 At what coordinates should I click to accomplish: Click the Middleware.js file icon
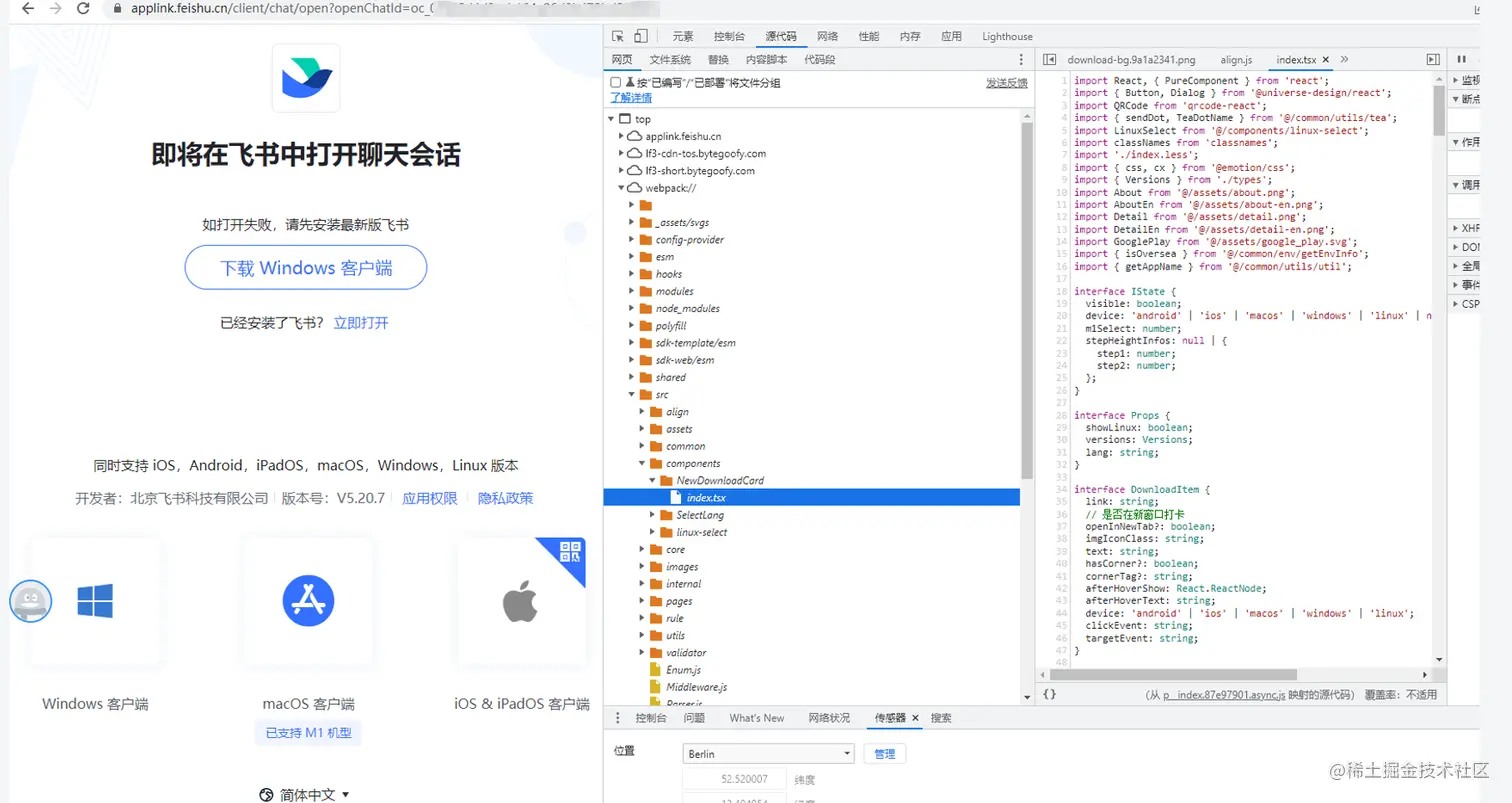[656, 687]
